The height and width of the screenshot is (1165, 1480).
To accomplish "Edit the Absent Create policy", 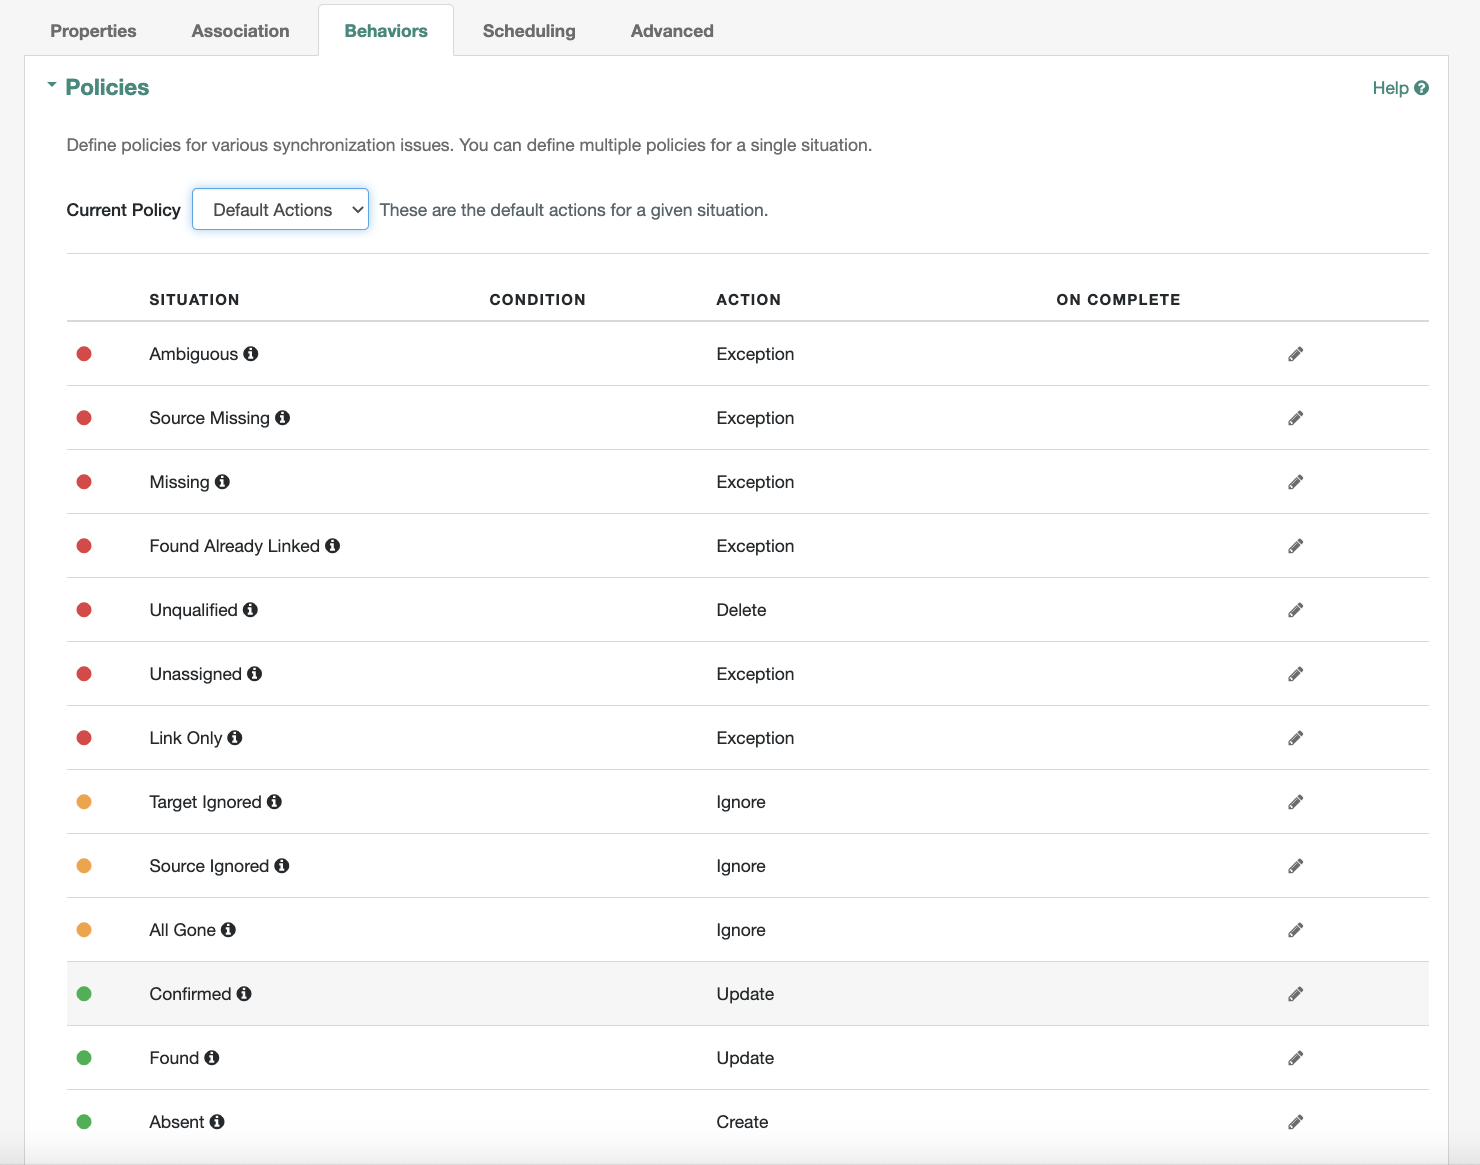I will click(1295, 1122).
